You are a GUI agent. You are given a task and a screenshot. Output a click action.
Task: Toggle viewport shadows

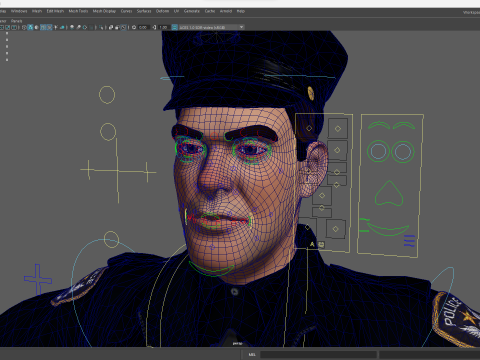coord(62,27)
